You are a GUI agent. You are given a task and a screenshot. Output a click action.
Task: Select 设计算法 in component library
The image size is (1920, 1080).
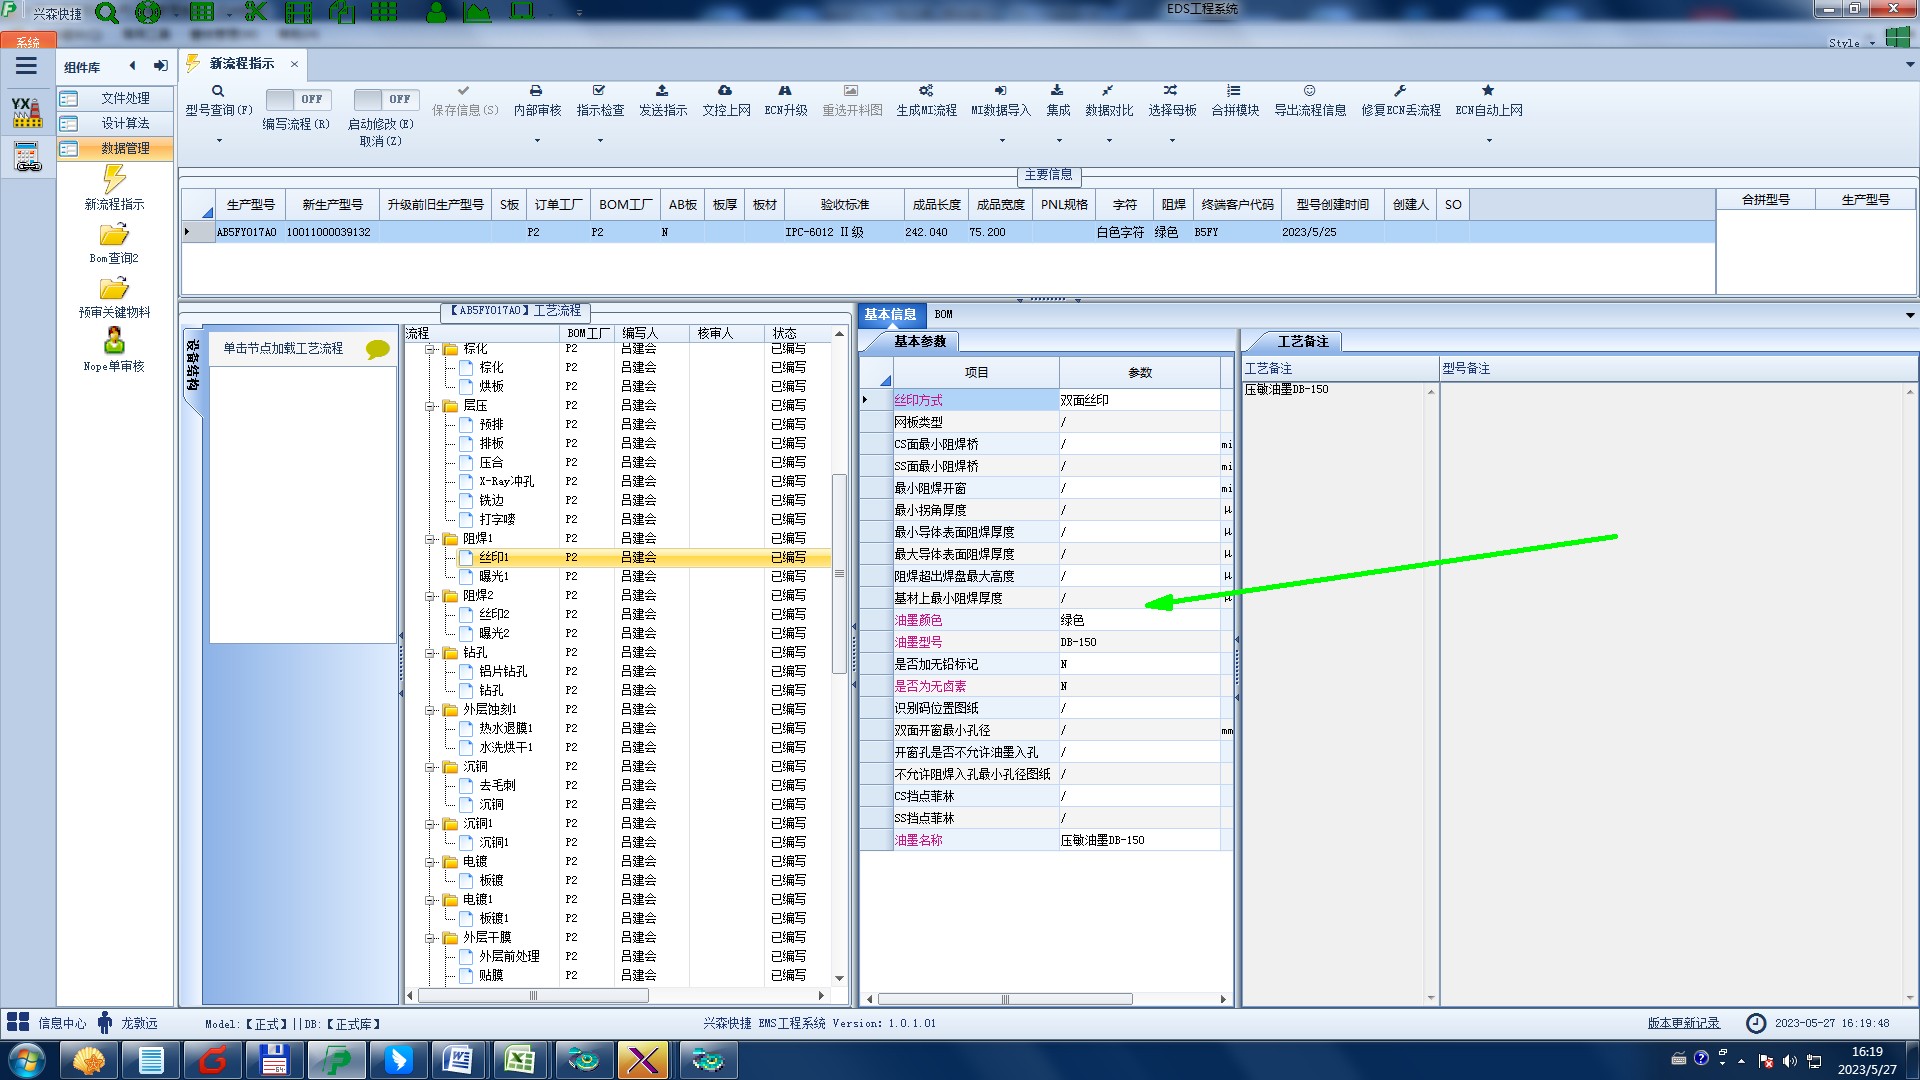(x=125, y=123)
